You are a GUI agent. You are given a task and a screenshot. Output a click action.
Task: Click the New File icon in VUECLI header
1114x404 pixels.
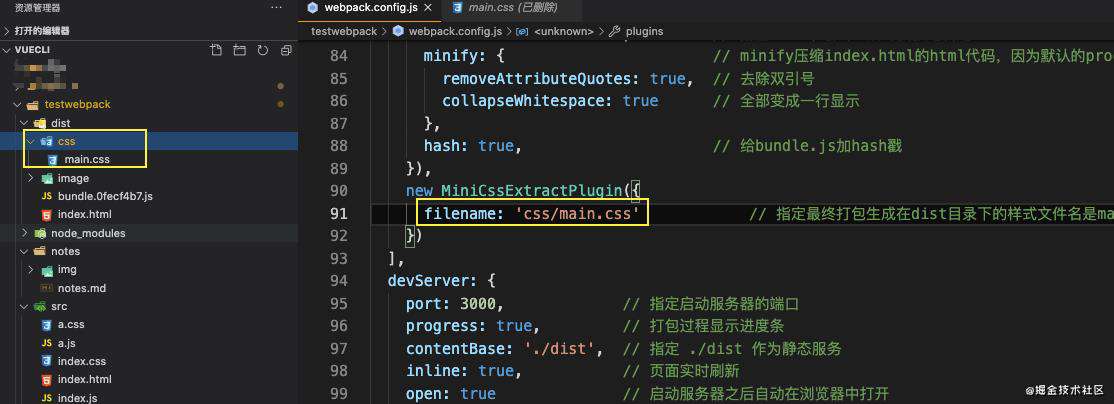pyautogui.click(x=217, y=50)
